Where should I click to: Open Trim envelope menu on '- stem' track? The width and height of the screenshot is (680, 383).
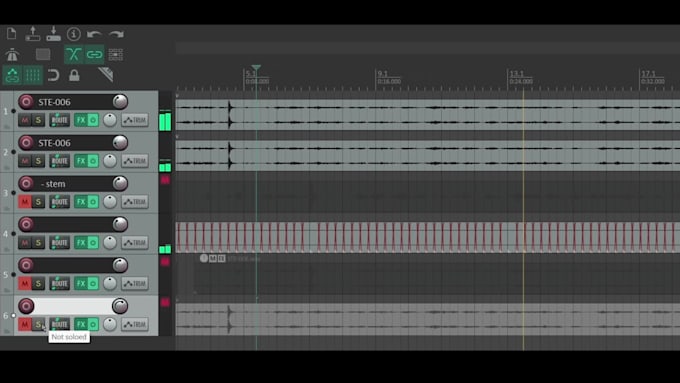135,202
